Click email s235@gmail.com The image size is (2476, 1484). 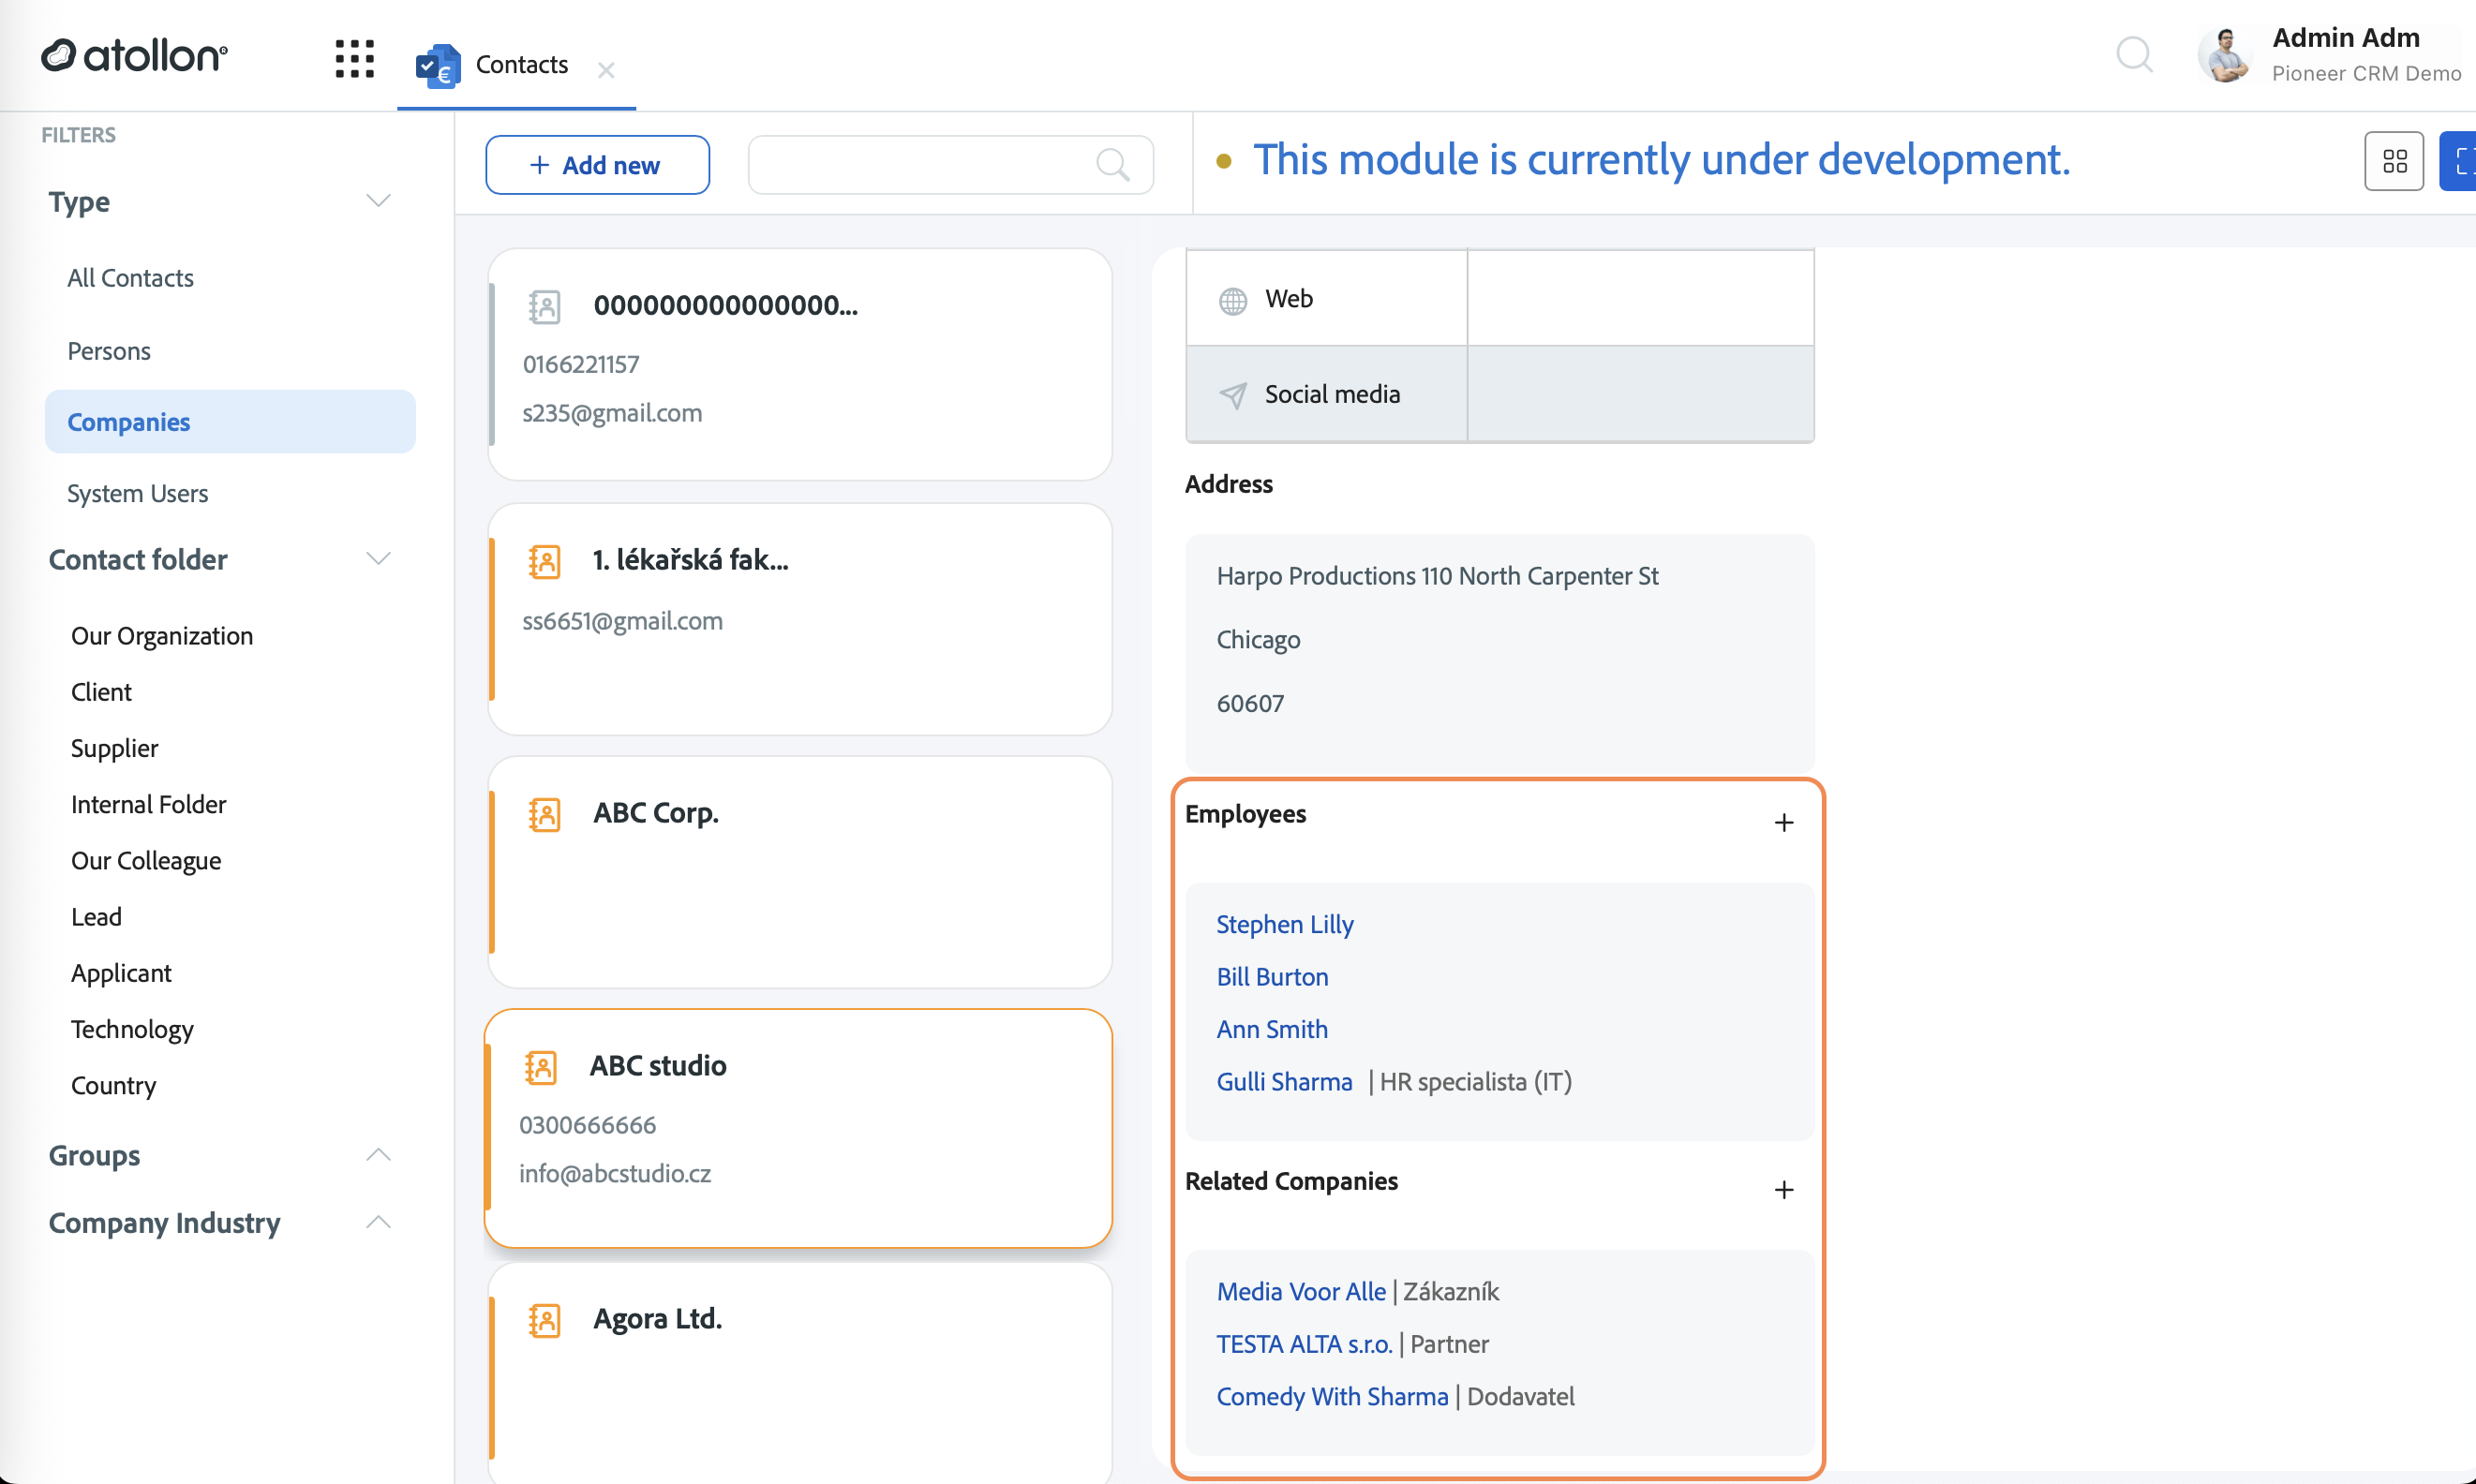pyautogui.click(x=612, y=412)
